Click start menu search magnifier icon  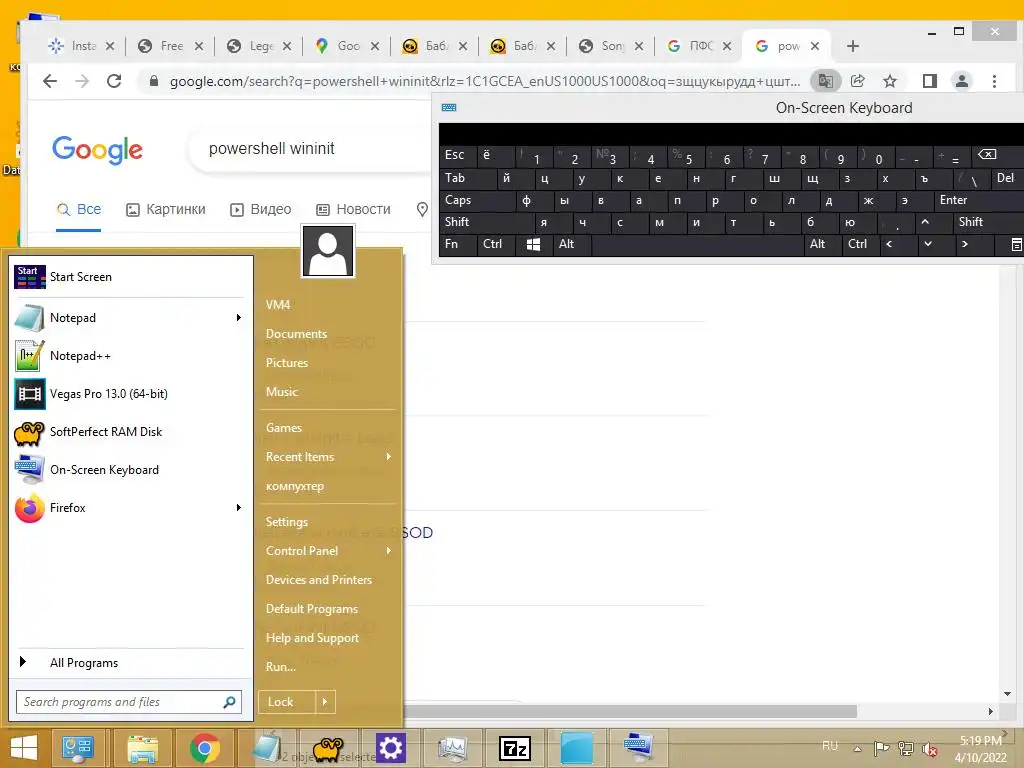point(229,702)
